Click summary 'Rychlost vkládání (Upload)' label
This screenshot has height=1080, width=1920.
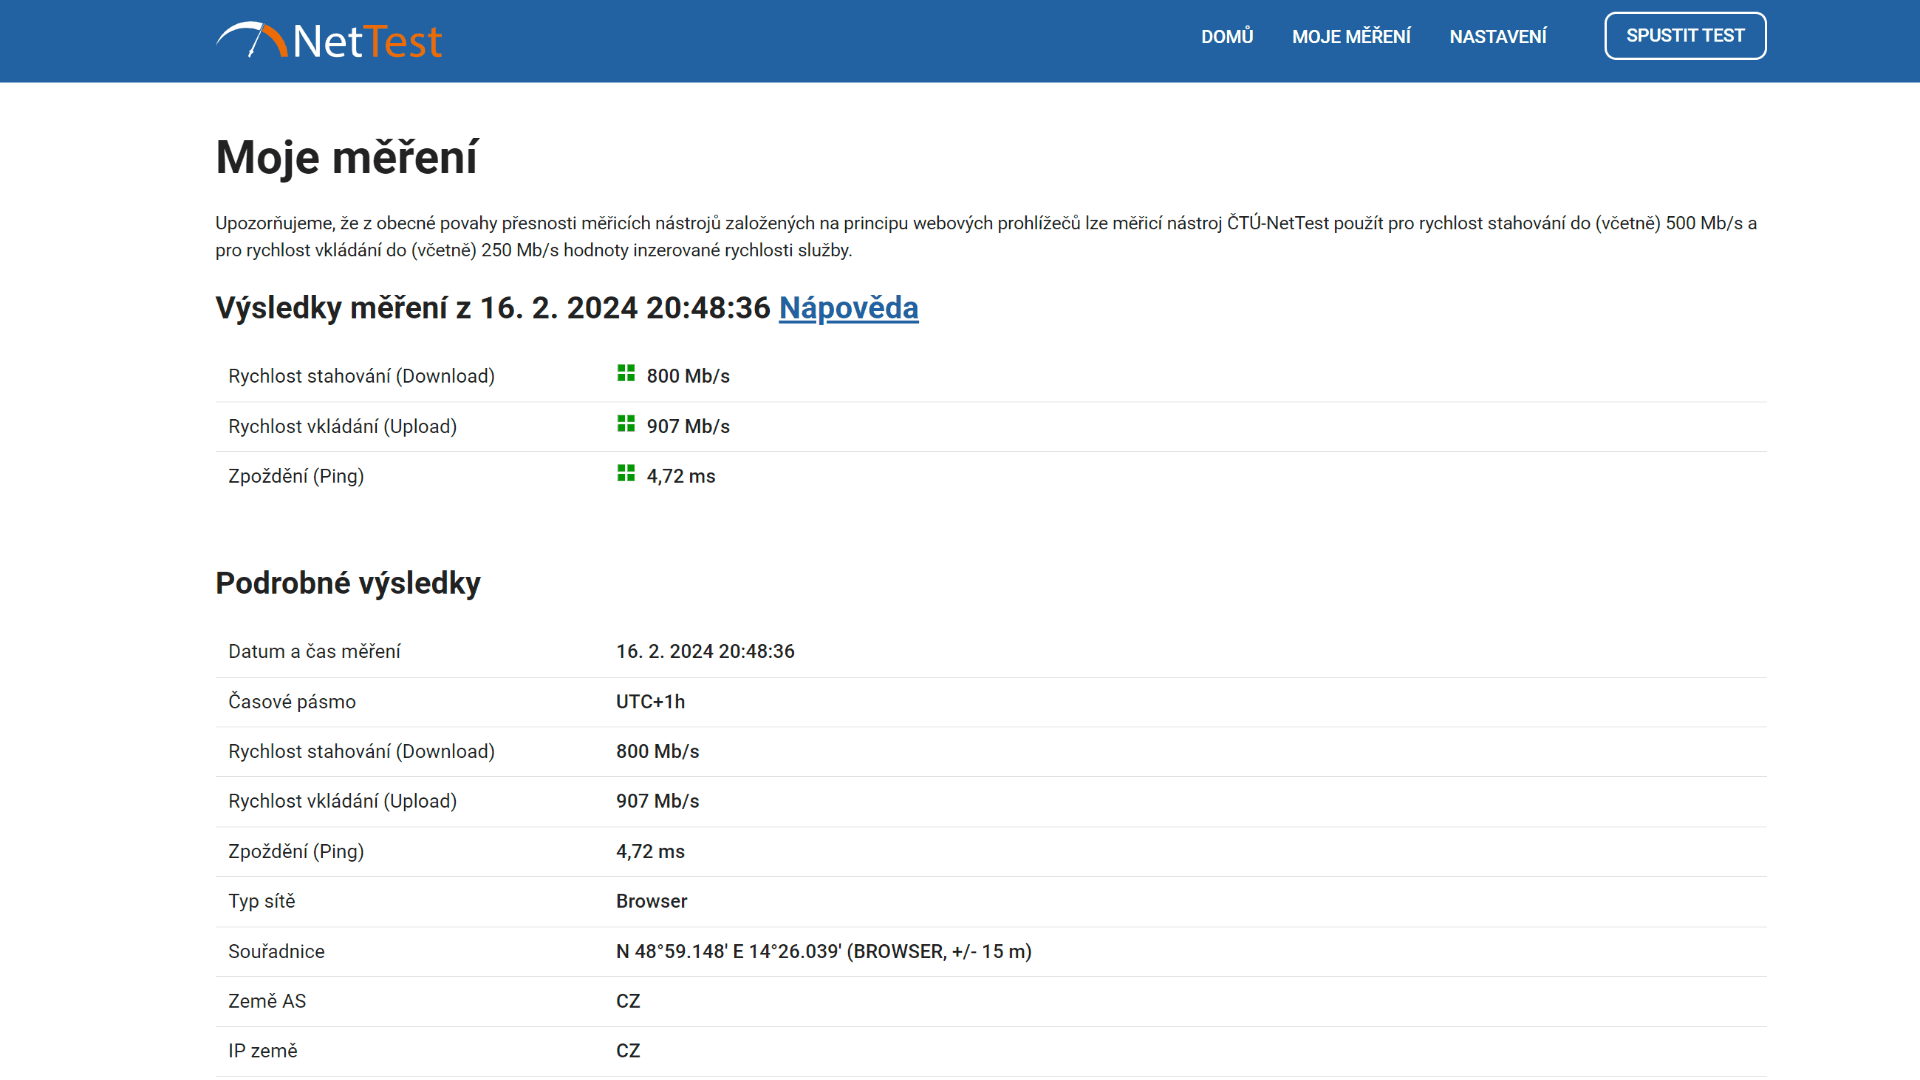(342, 426)
